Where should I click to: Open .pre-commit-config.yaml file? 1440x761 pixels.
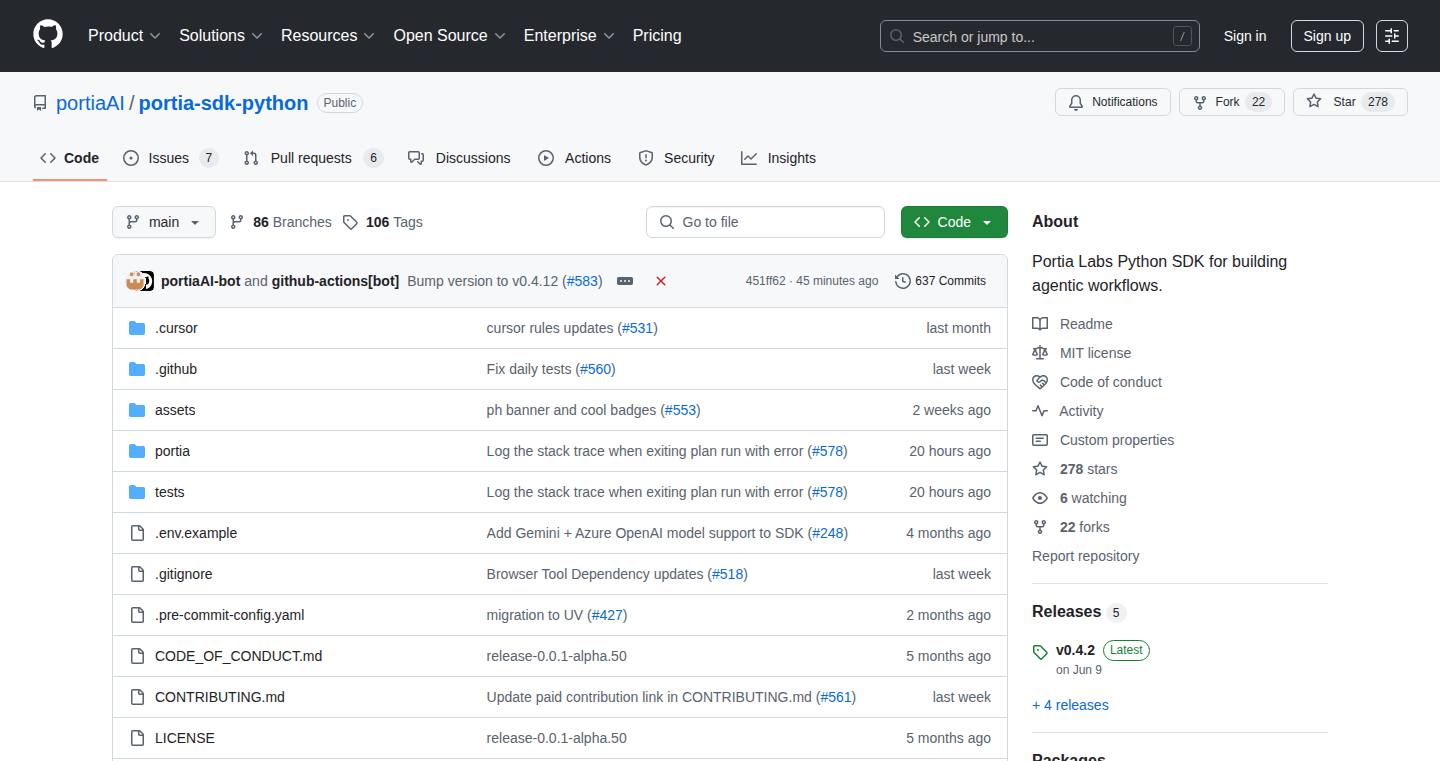(x=230, y=615)
